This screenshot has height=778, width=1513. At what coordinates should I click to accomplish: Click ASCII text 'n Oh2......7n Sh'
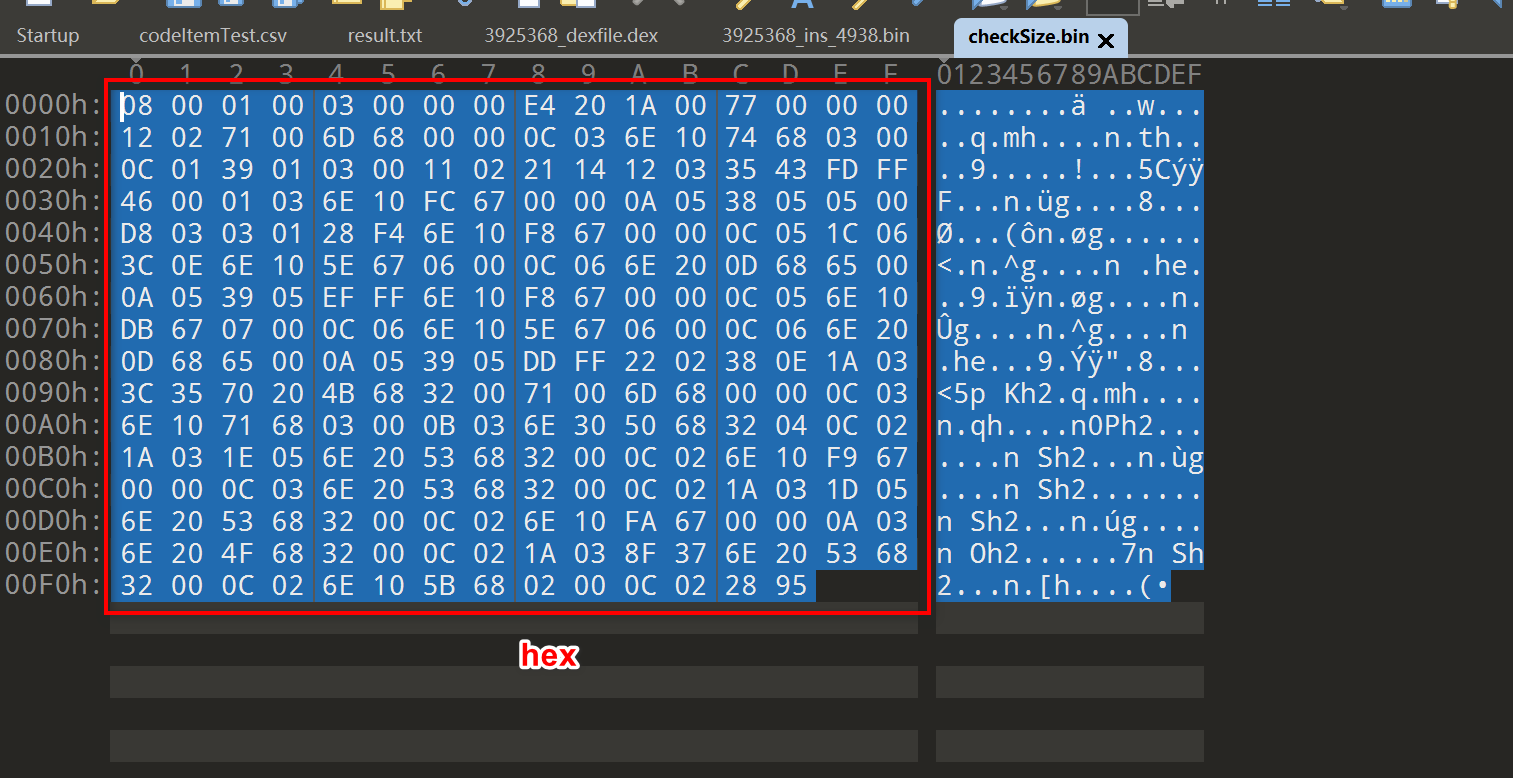[x=1069, y=554]
